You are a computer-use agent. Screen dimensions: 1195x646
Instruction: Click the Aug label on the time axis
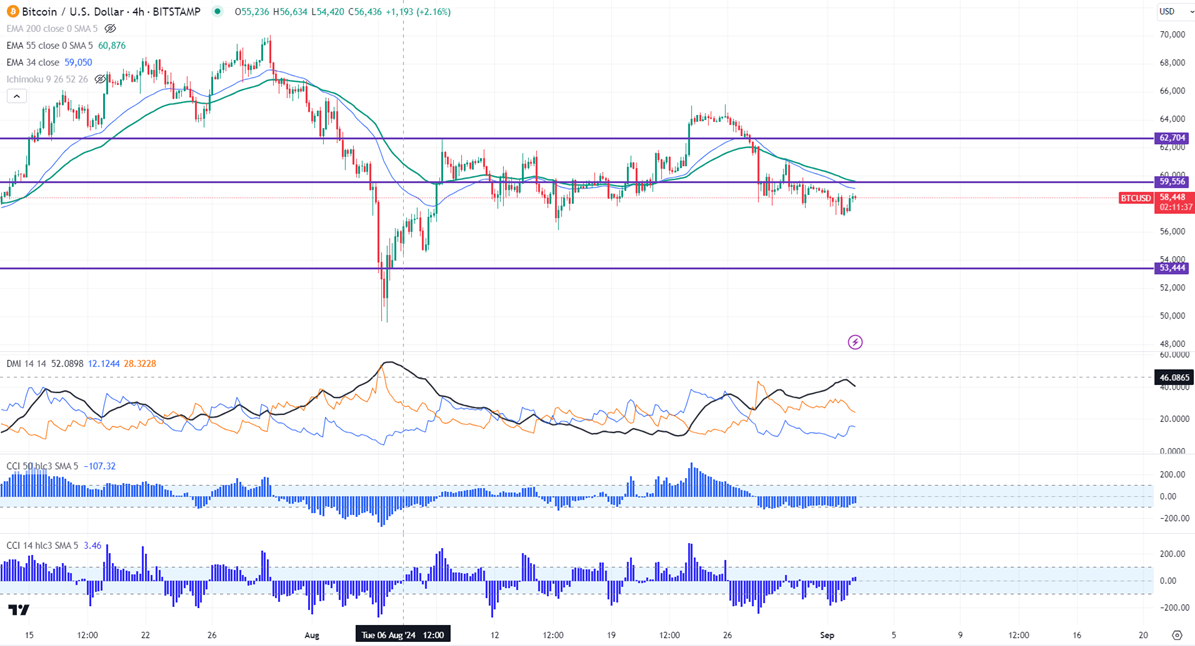click(x=311, y=635)
